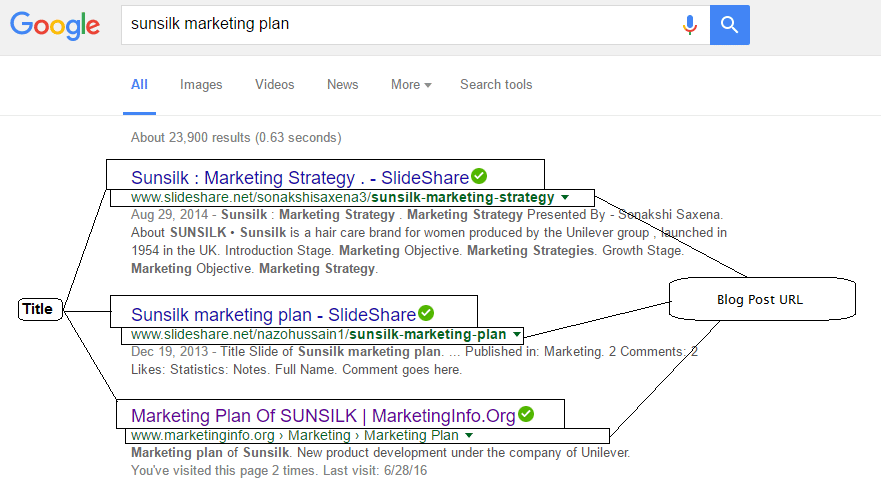Expand dropdown arrow after sunsilk-marketing-plan URL
The image size is (881, 493).
tap(516, 334)
